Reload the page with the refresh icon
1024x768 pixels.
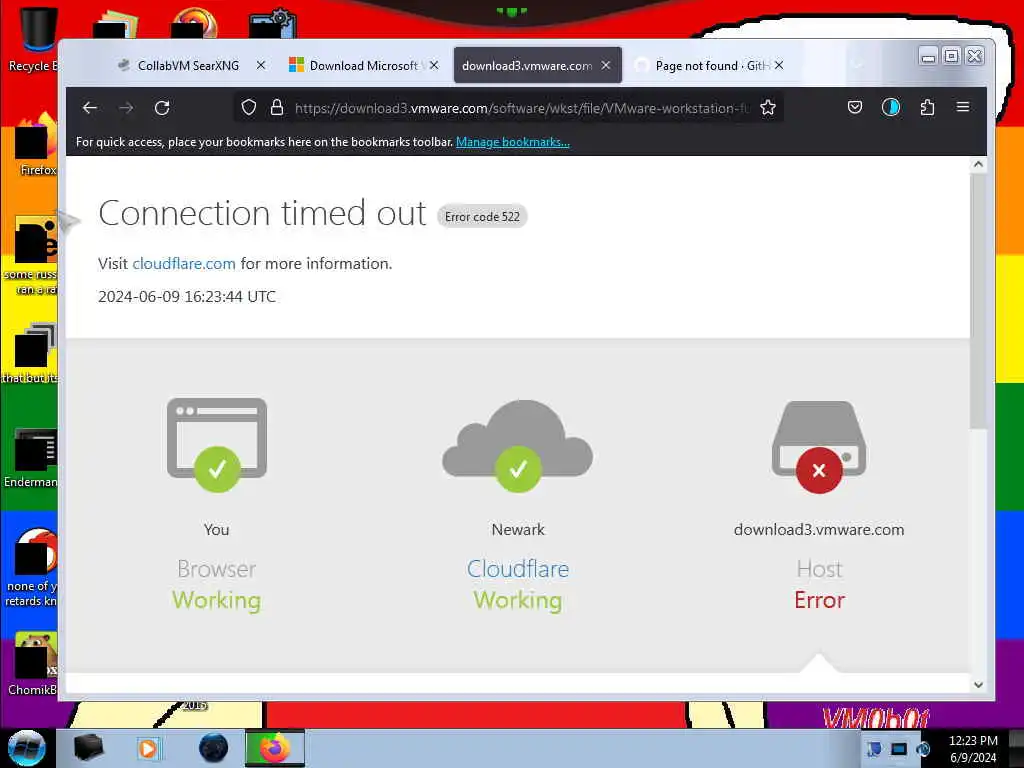162,108
